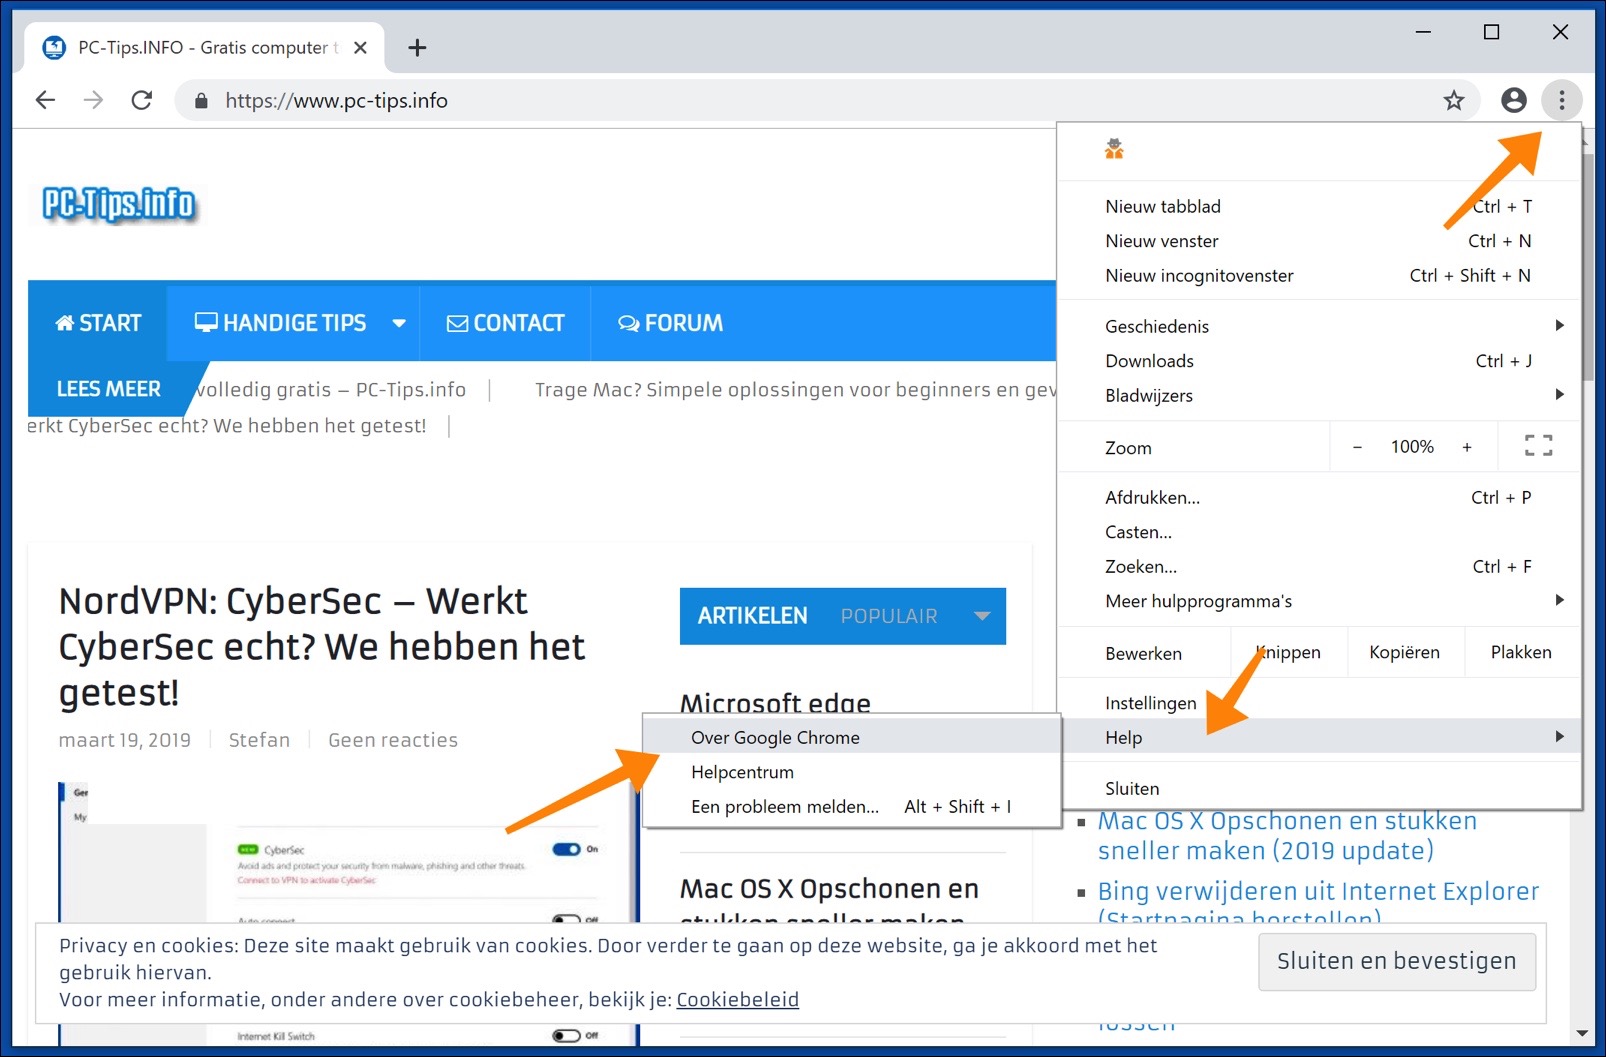Open dropdown arrow beside Populair tab
1606x1057 pixels.
coord(982,616)
